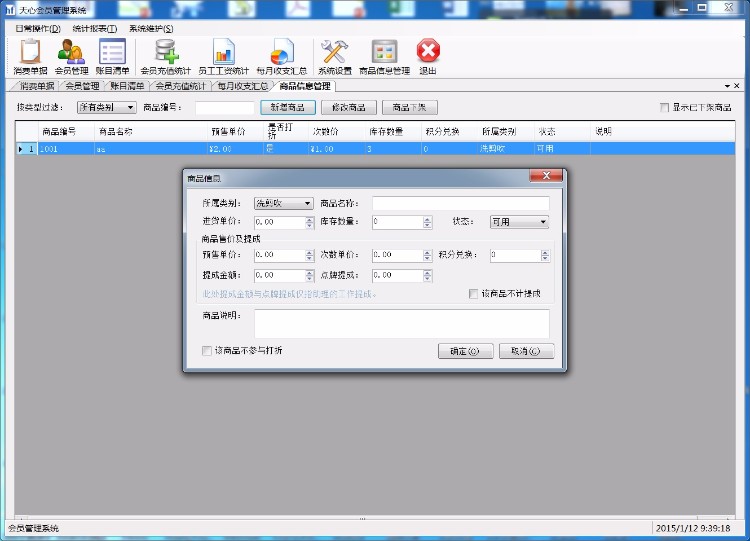Click the 商品下架 button
The height and width of the screenshot is (541, 750).
(409, 108)
